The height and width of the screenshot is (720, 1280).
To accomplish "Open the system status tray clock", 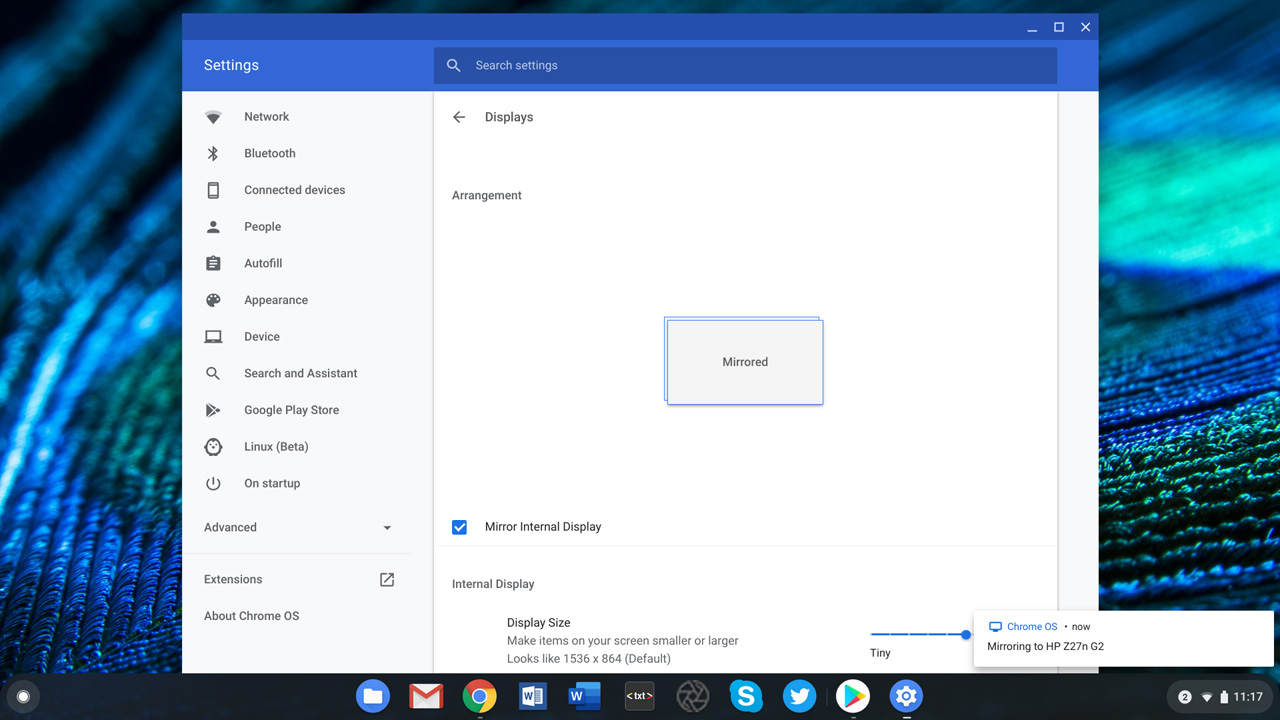I will pos(1247,697).
